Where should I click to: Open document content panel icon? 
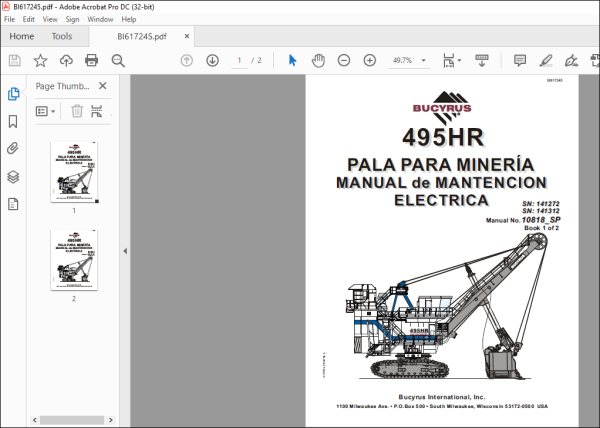click(x=13, y=204)
